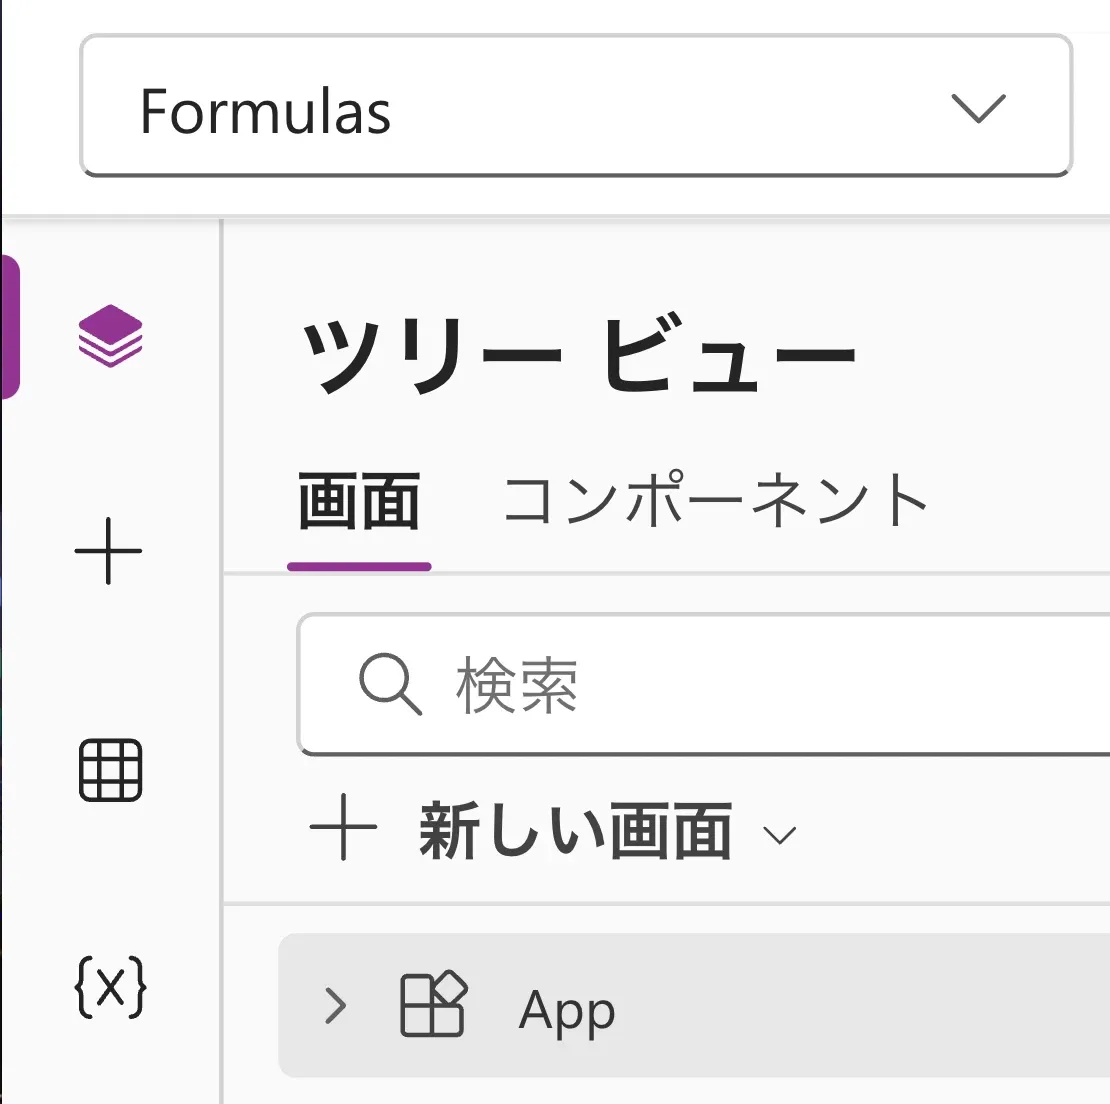Open the Formulas property dropdown
Viewport: 1110px width, 1104px height.
click(x=576, y=105)
